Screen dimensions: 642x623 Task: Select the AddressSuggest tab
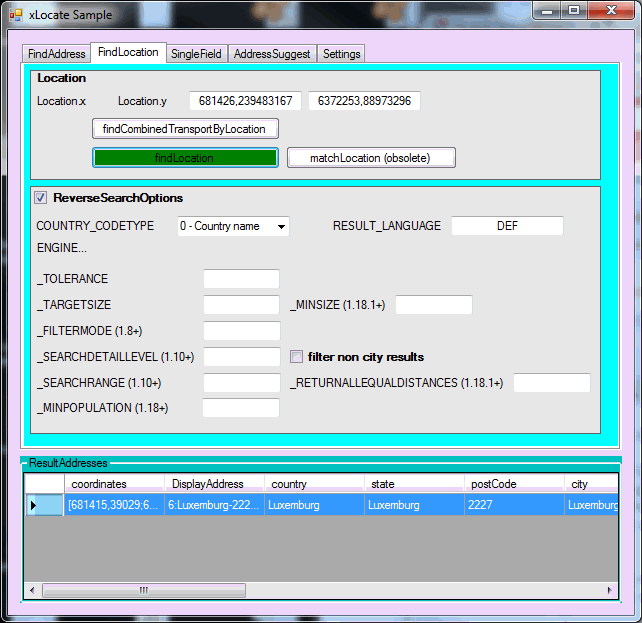[272, 54]
